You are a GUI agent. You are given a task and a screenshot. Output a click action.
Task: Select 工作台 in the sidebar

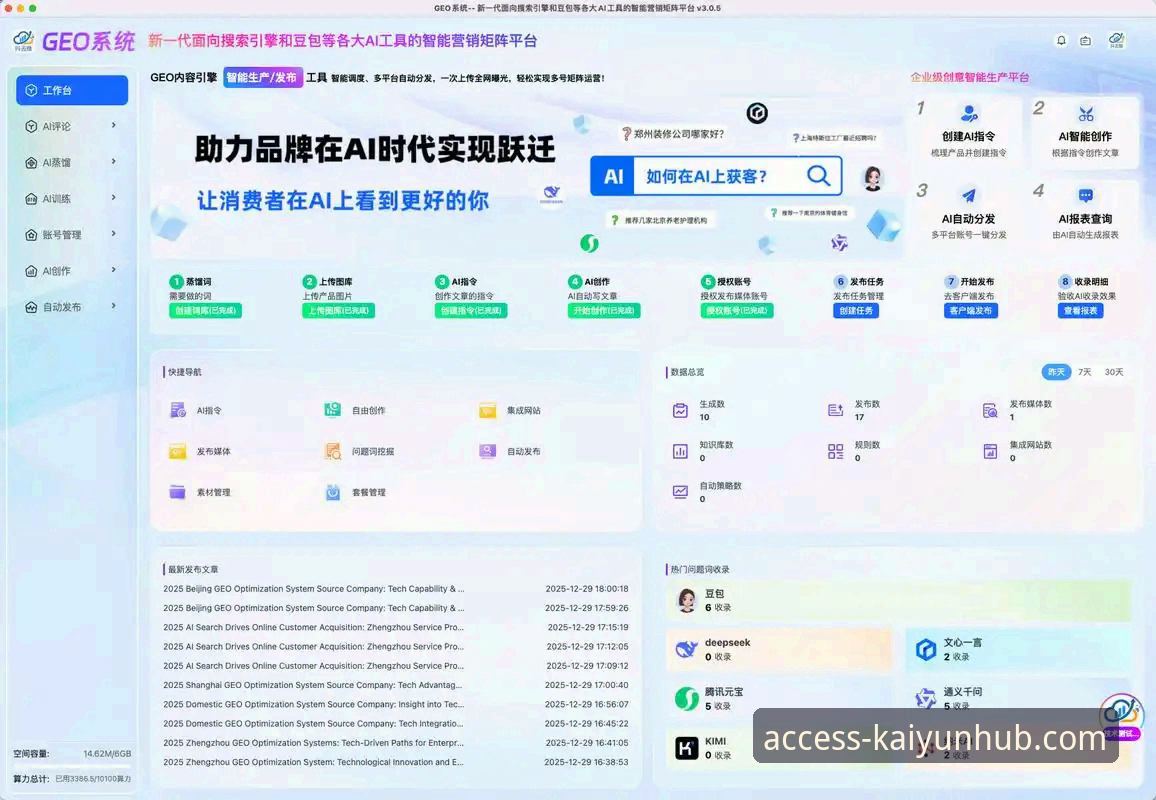[x=71, y=90]
